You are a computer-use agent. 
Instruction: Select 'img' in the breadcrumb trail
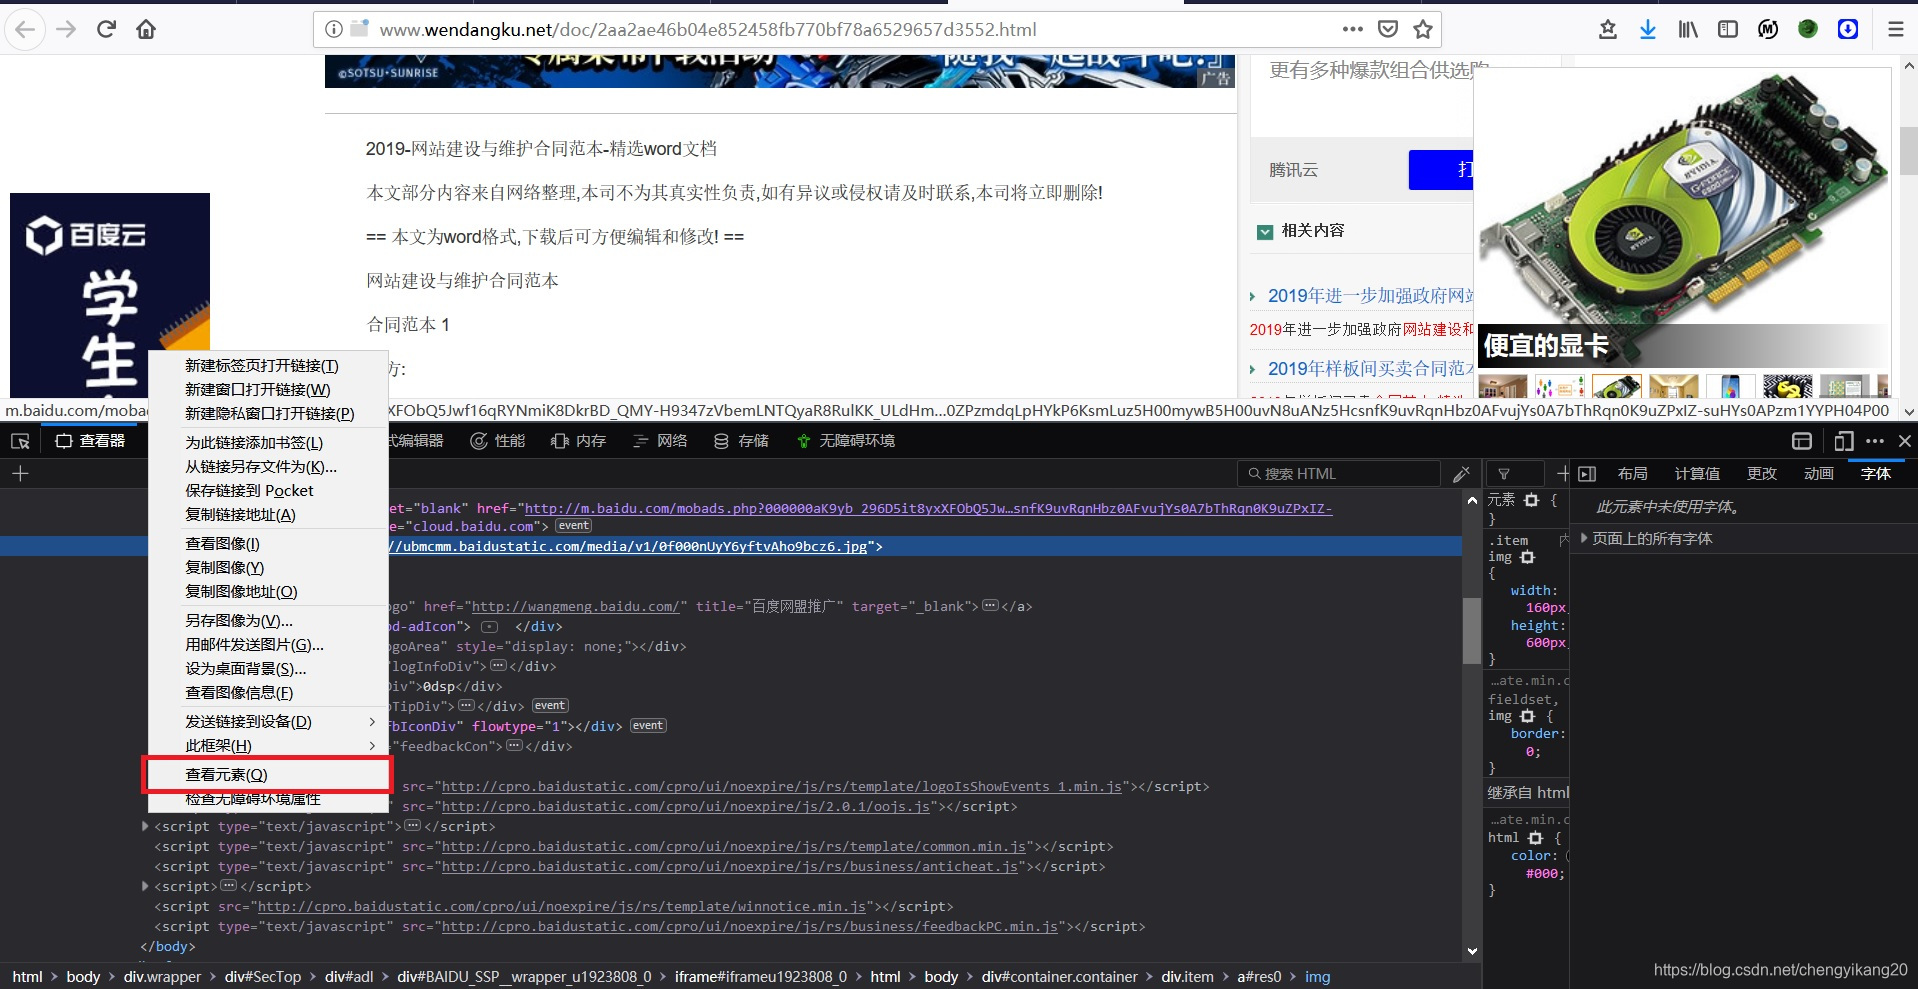click(x=1317, y=977)
